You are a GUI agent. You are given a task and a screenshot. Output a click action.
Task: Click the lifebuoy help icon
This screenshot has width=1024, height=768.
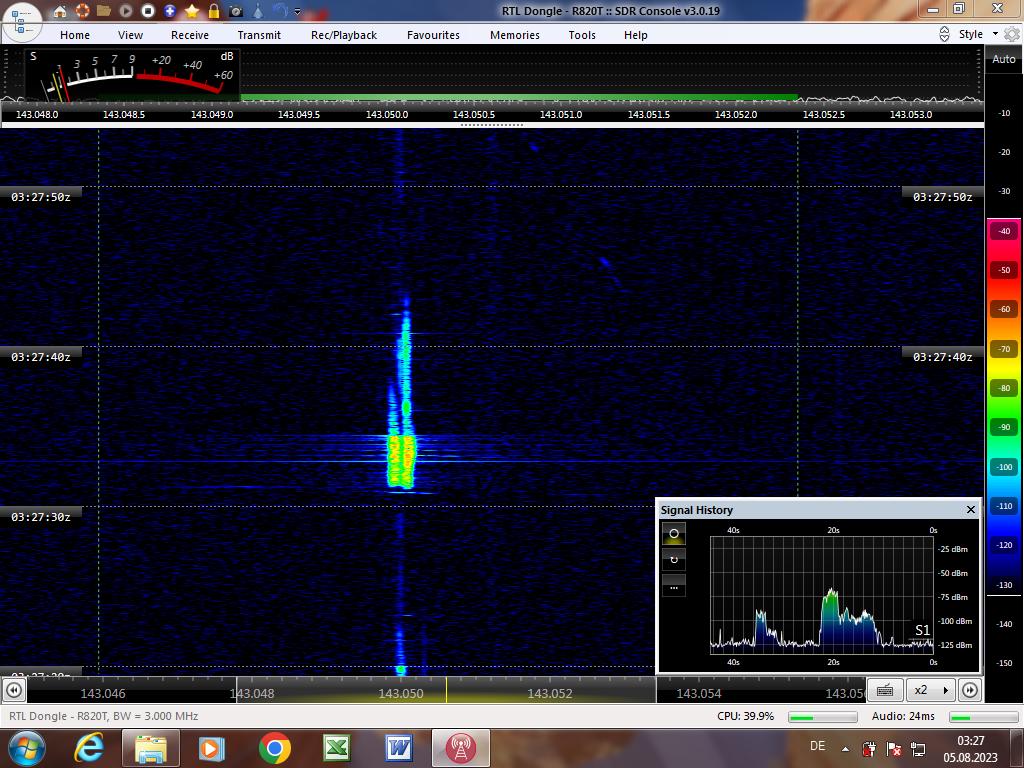pos(82,11)
